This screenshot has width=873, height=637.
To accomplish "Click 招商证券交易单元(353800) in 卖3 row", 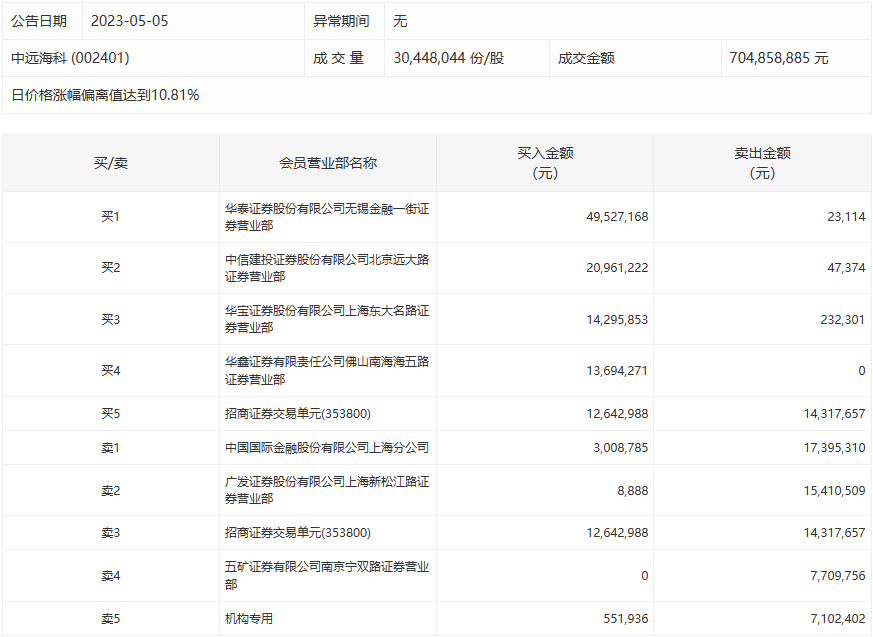I will (x=298, y=533).
